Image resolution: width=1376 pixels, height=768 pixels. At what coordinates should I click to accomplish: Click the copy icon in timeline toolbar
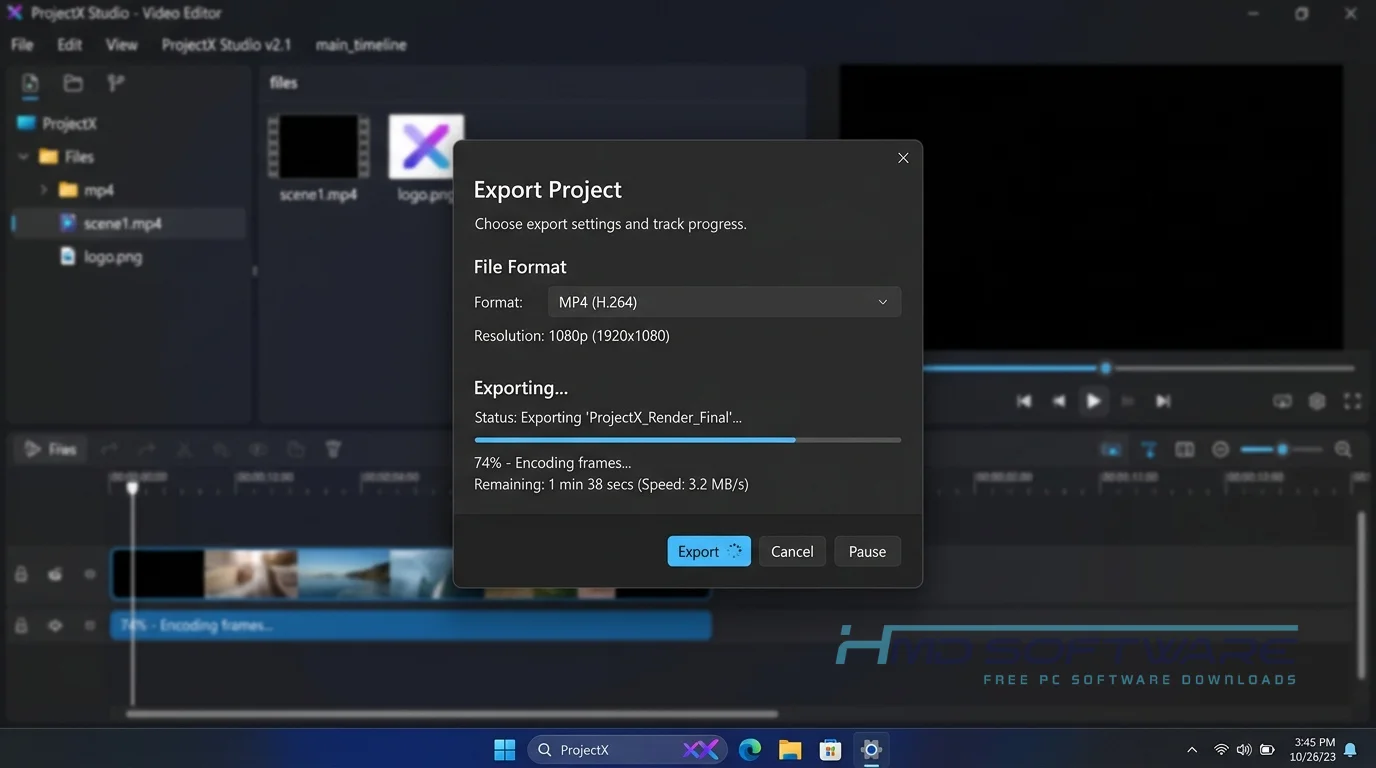(295, 450)
